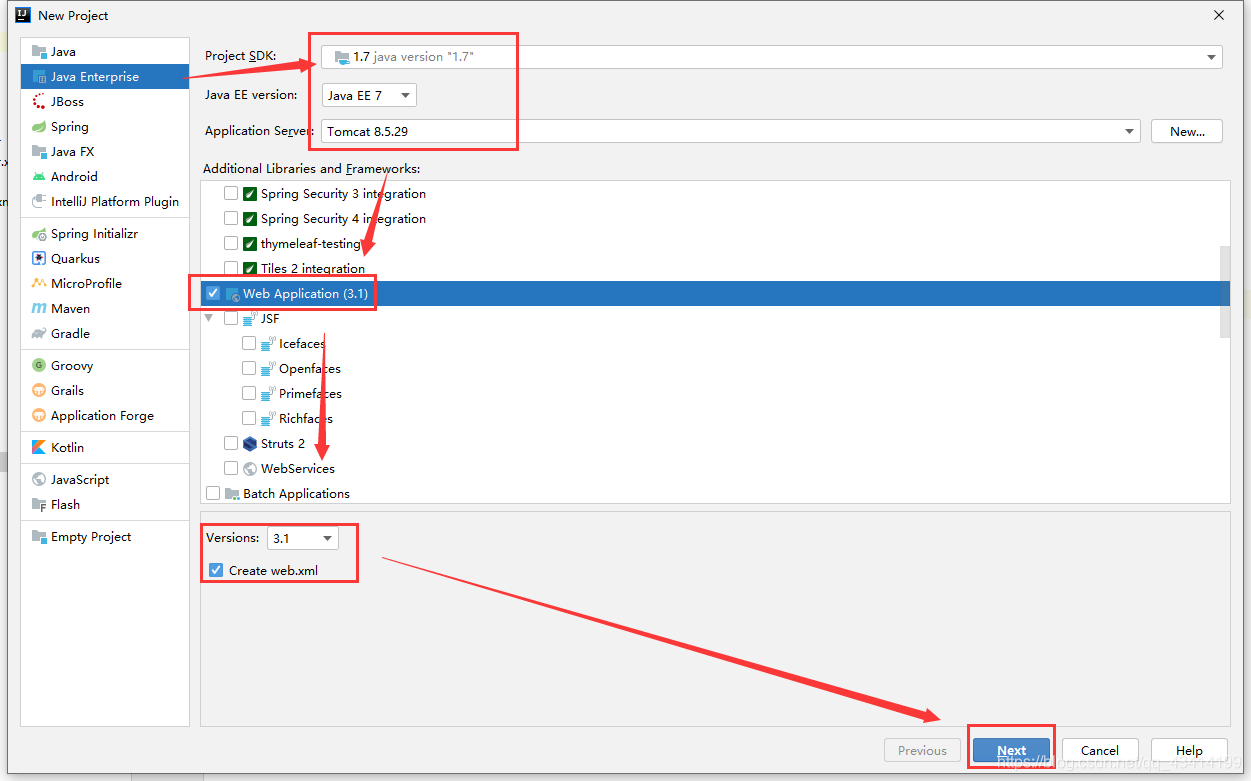
Task: Open the Project SDK dropdown
Action: (772, 57)
